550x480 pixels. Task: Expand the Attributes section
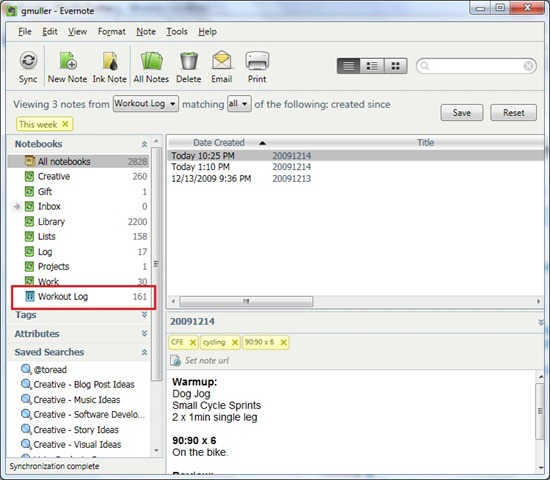(144, 333)
